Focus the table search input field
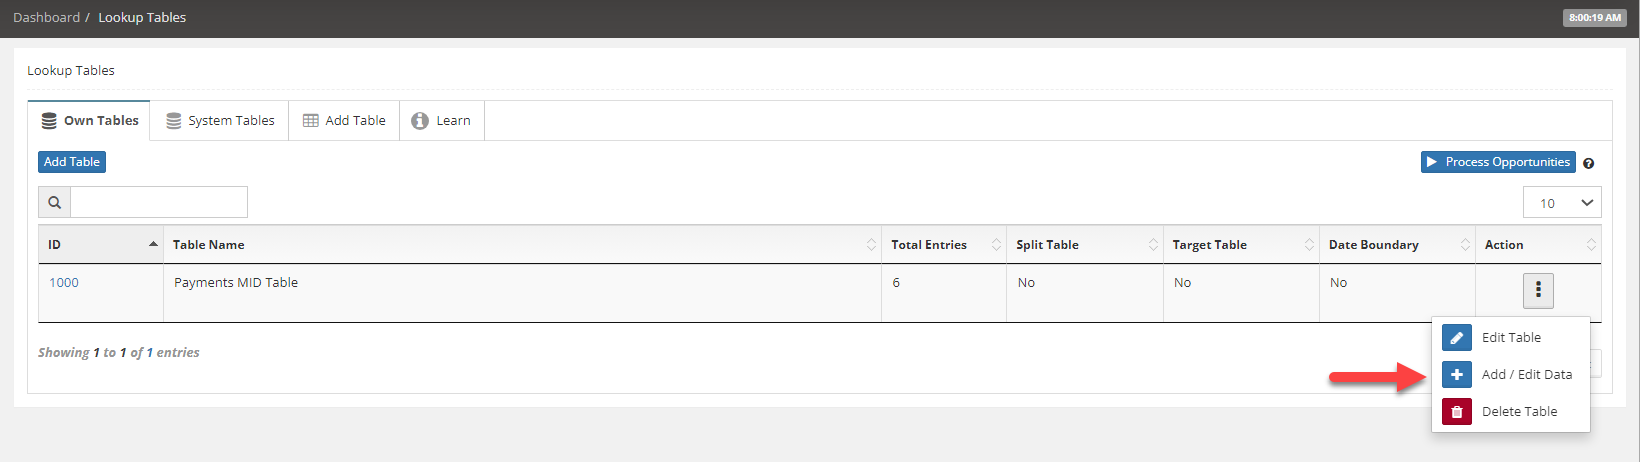Viewport: 1640px width, 462px height. pyautogui.click(x=159, y=202)
